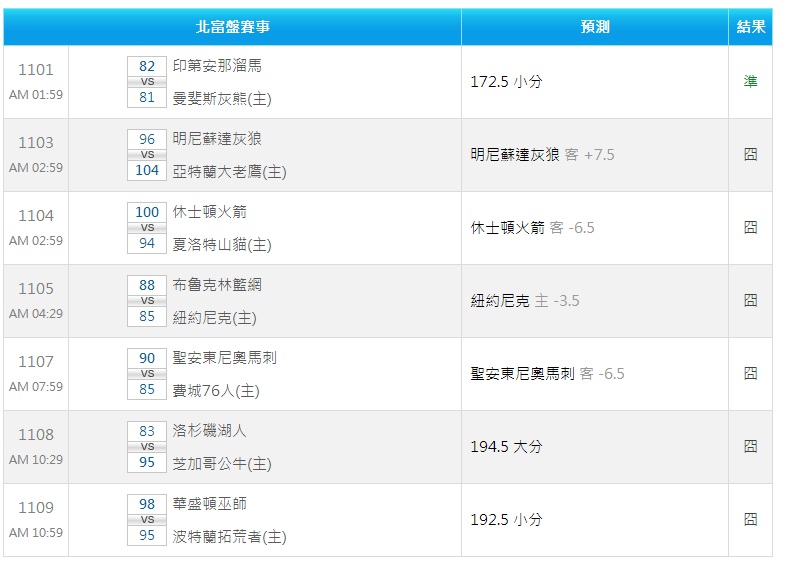Viewport: 787px width, 563px height.
Task: Click team name 夏洛特山貓(主)
Action: [222, 245]
